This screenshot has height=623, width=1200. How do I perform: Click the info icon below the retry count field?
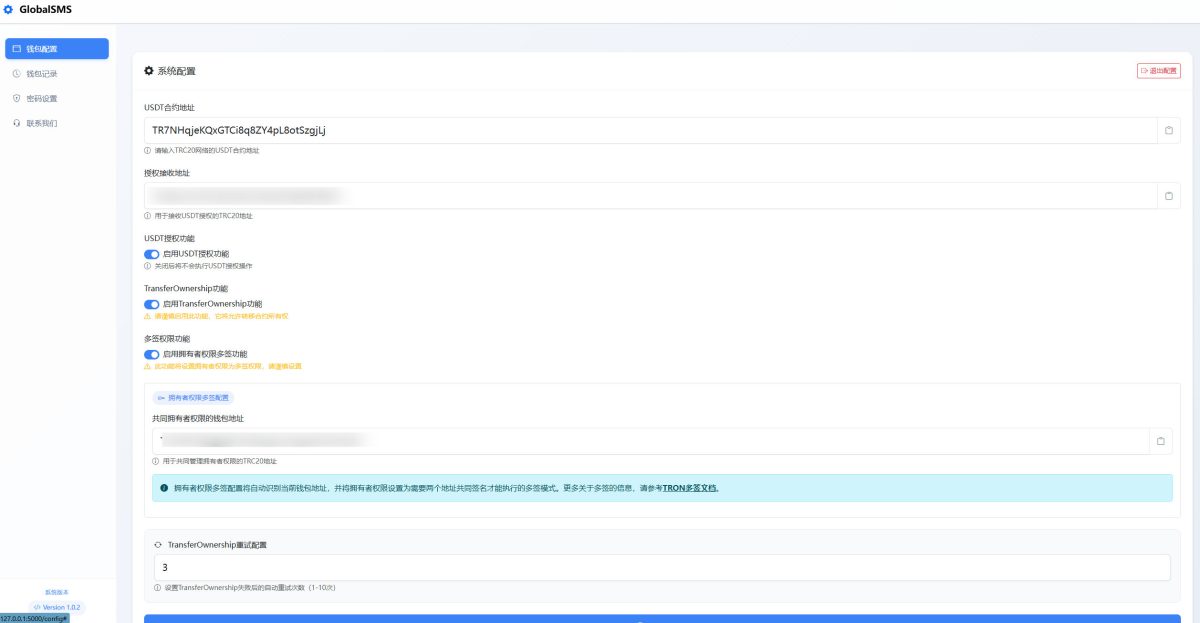click(157, 588)
